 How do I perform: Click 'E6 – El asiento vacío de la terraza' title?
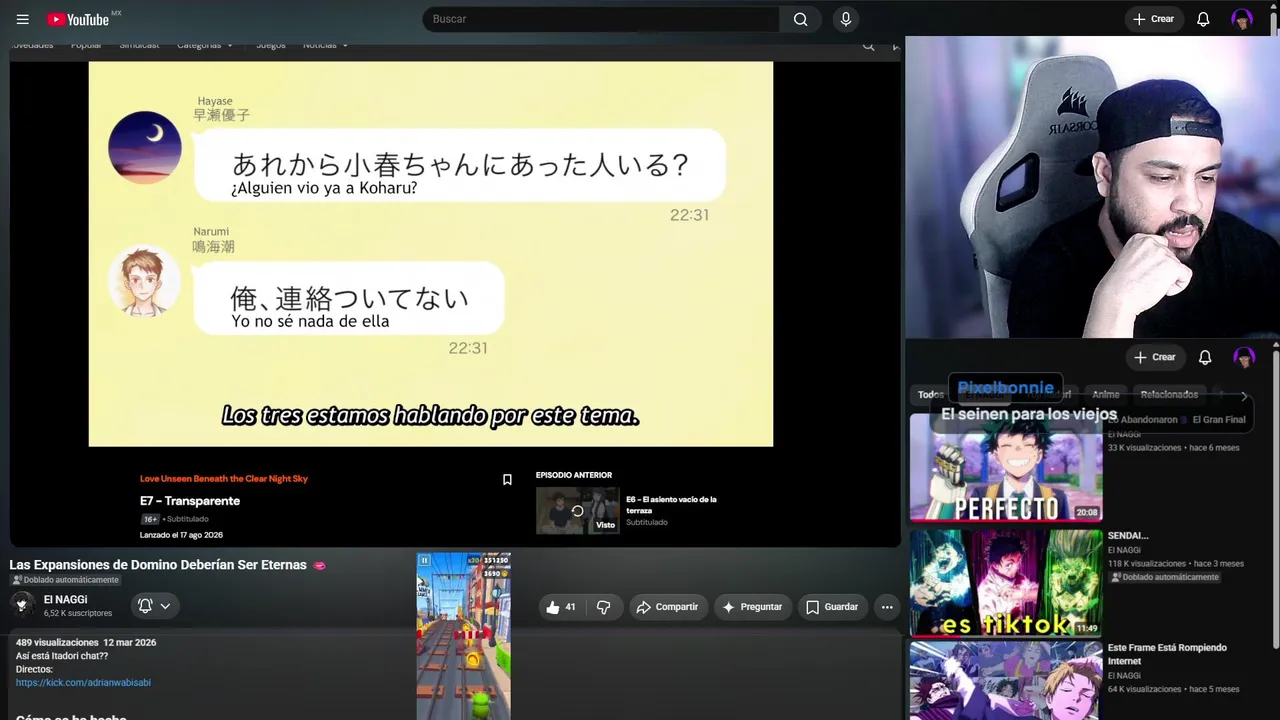coord(671,505)
